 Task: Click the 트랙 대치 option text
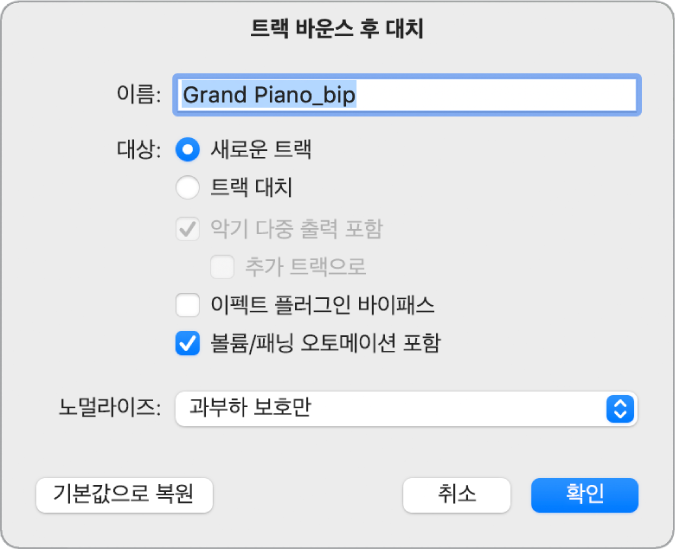click(x=251, y=187)
